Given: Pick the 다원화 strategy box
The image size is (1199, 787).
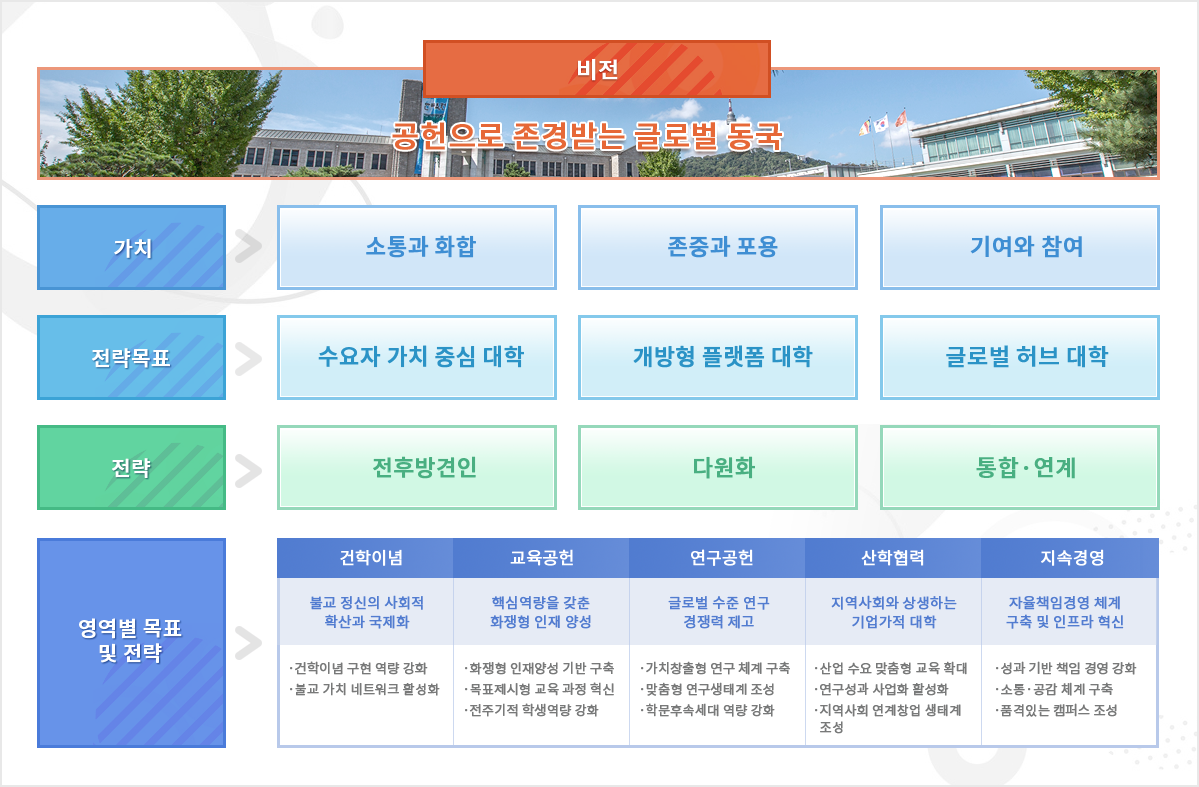Looking at the screenshot, I should (x=718, y=467).
